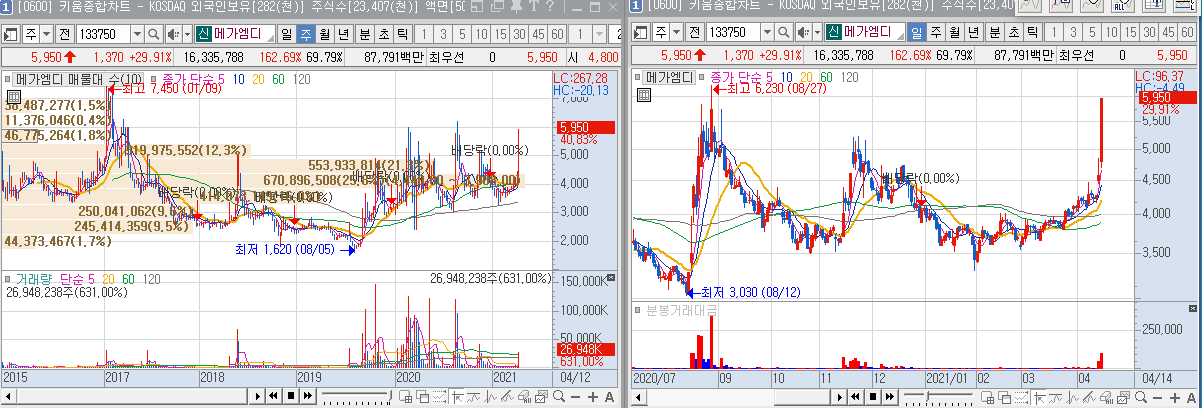Click the A icon under left chart
Screen dimensions: 1202x408
pos(609,396)
